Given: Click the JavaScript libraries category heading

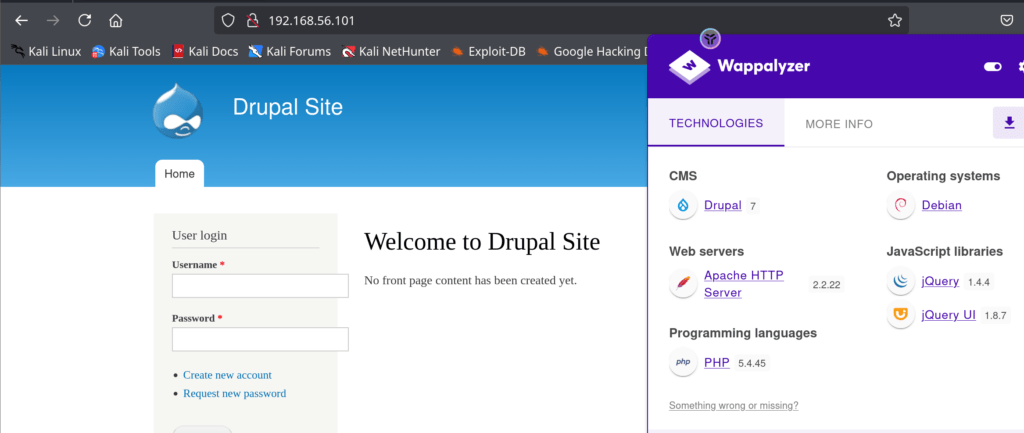Looking at the screenshot, I should point(945,251).
